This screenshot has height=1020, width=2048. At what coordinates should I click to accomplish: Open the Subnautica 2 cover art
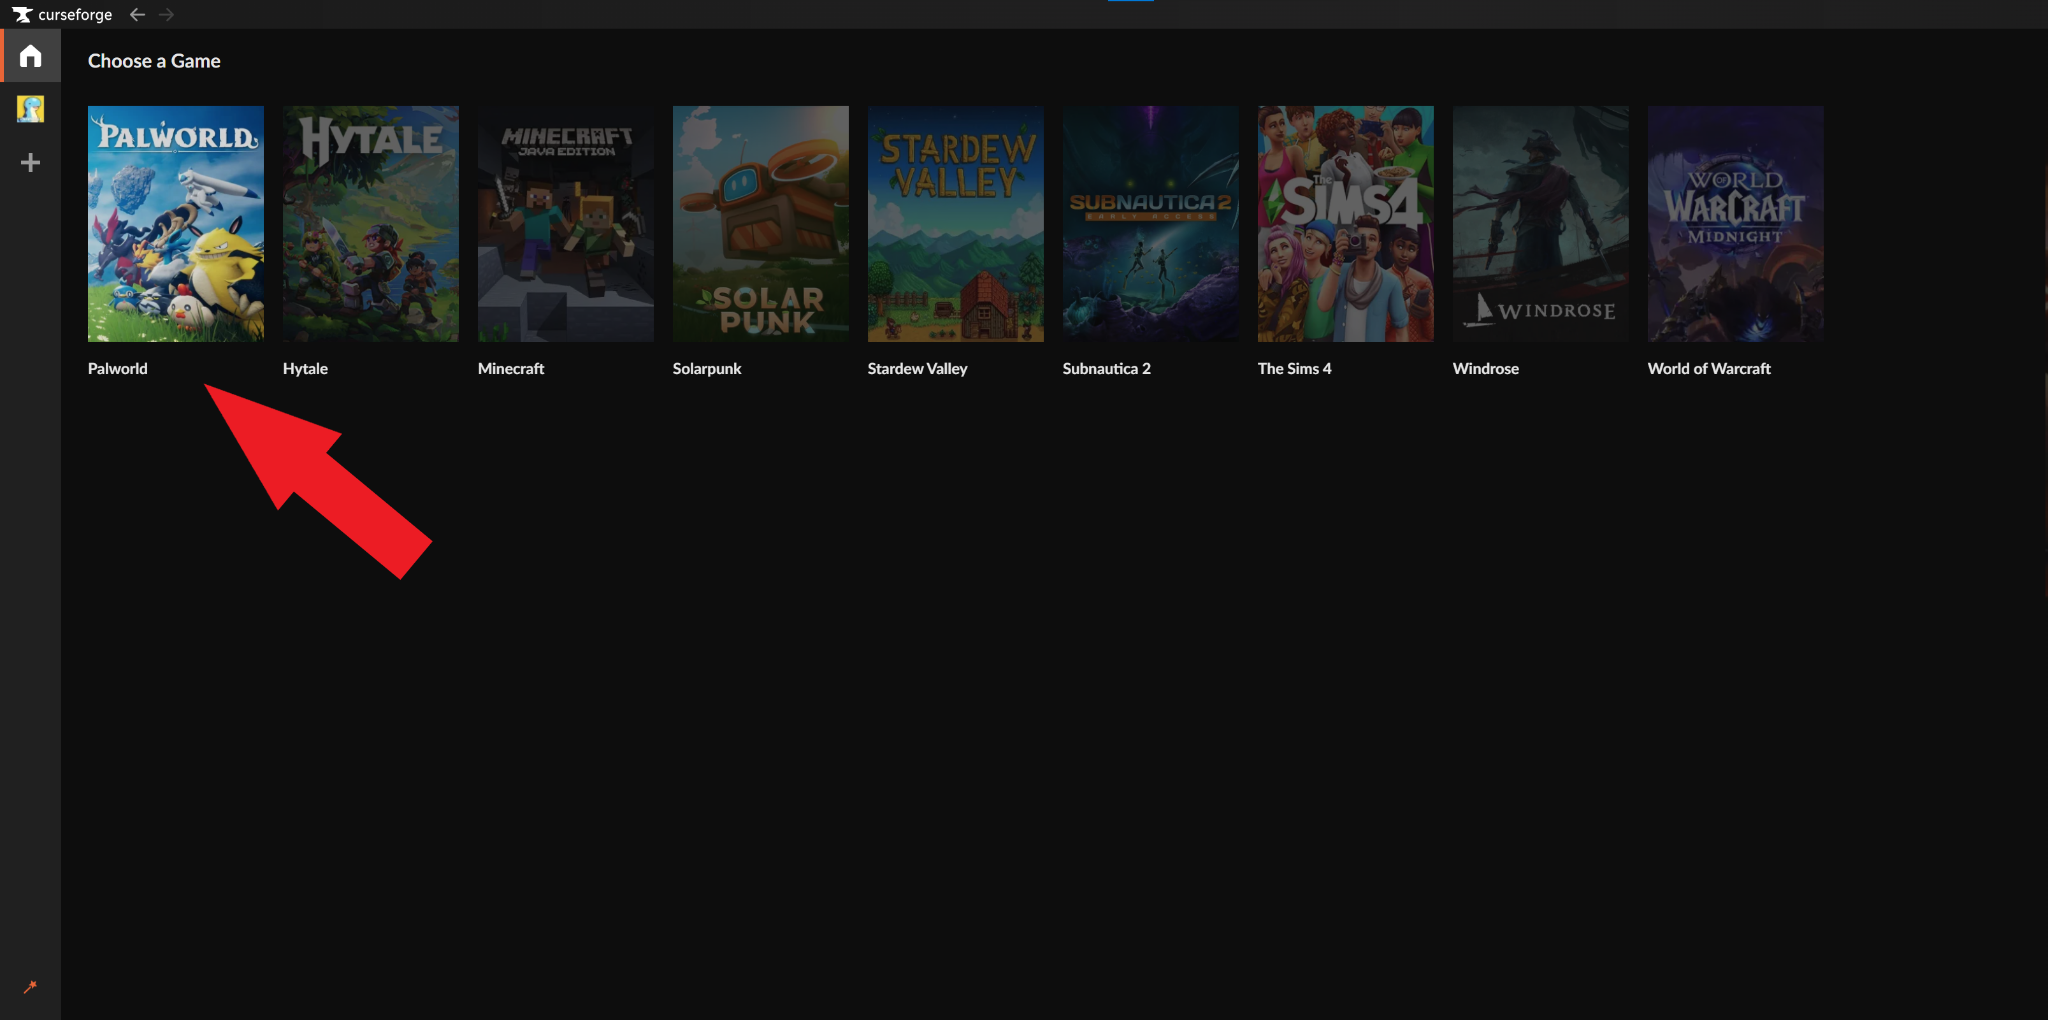click(x=1151, y=224)
